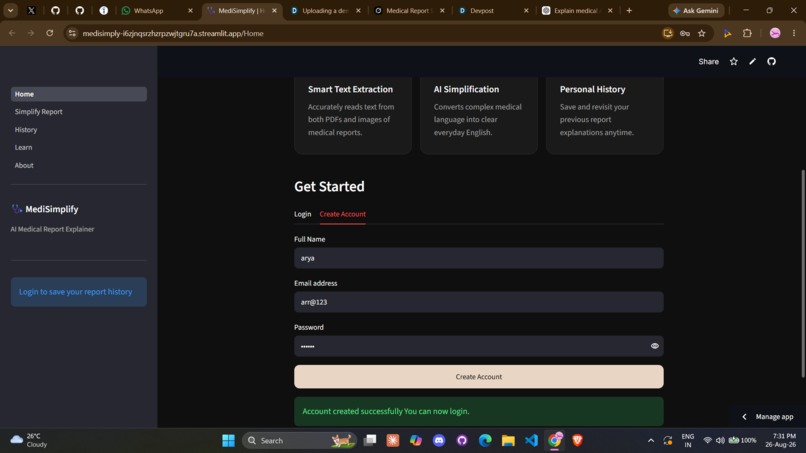Click the Personal History card heading
806x453 pixels.
(x=592, y=89)
